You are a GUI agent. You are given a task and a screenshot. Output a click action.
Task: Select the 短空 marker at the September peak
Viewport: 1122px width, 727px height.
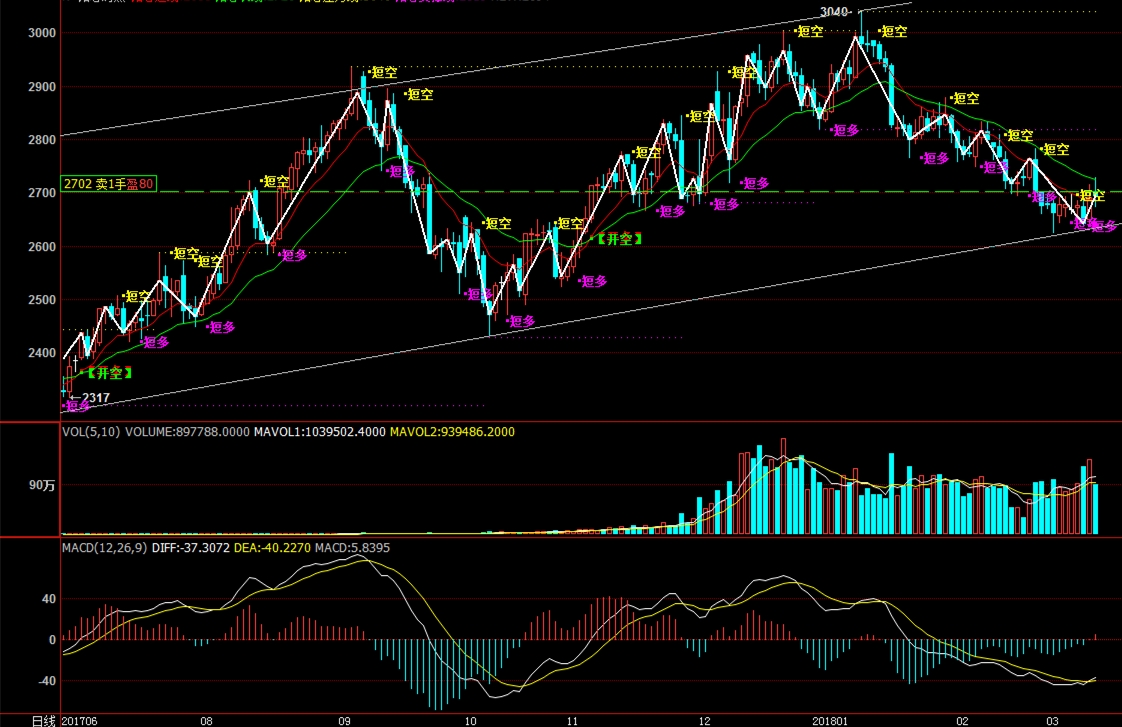click(x=382, y=72)
